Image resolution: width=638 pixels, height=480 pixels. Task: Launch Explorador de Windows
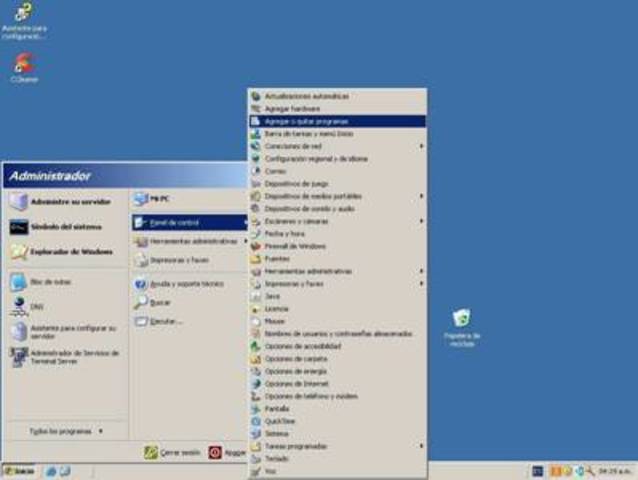point(67,252)
